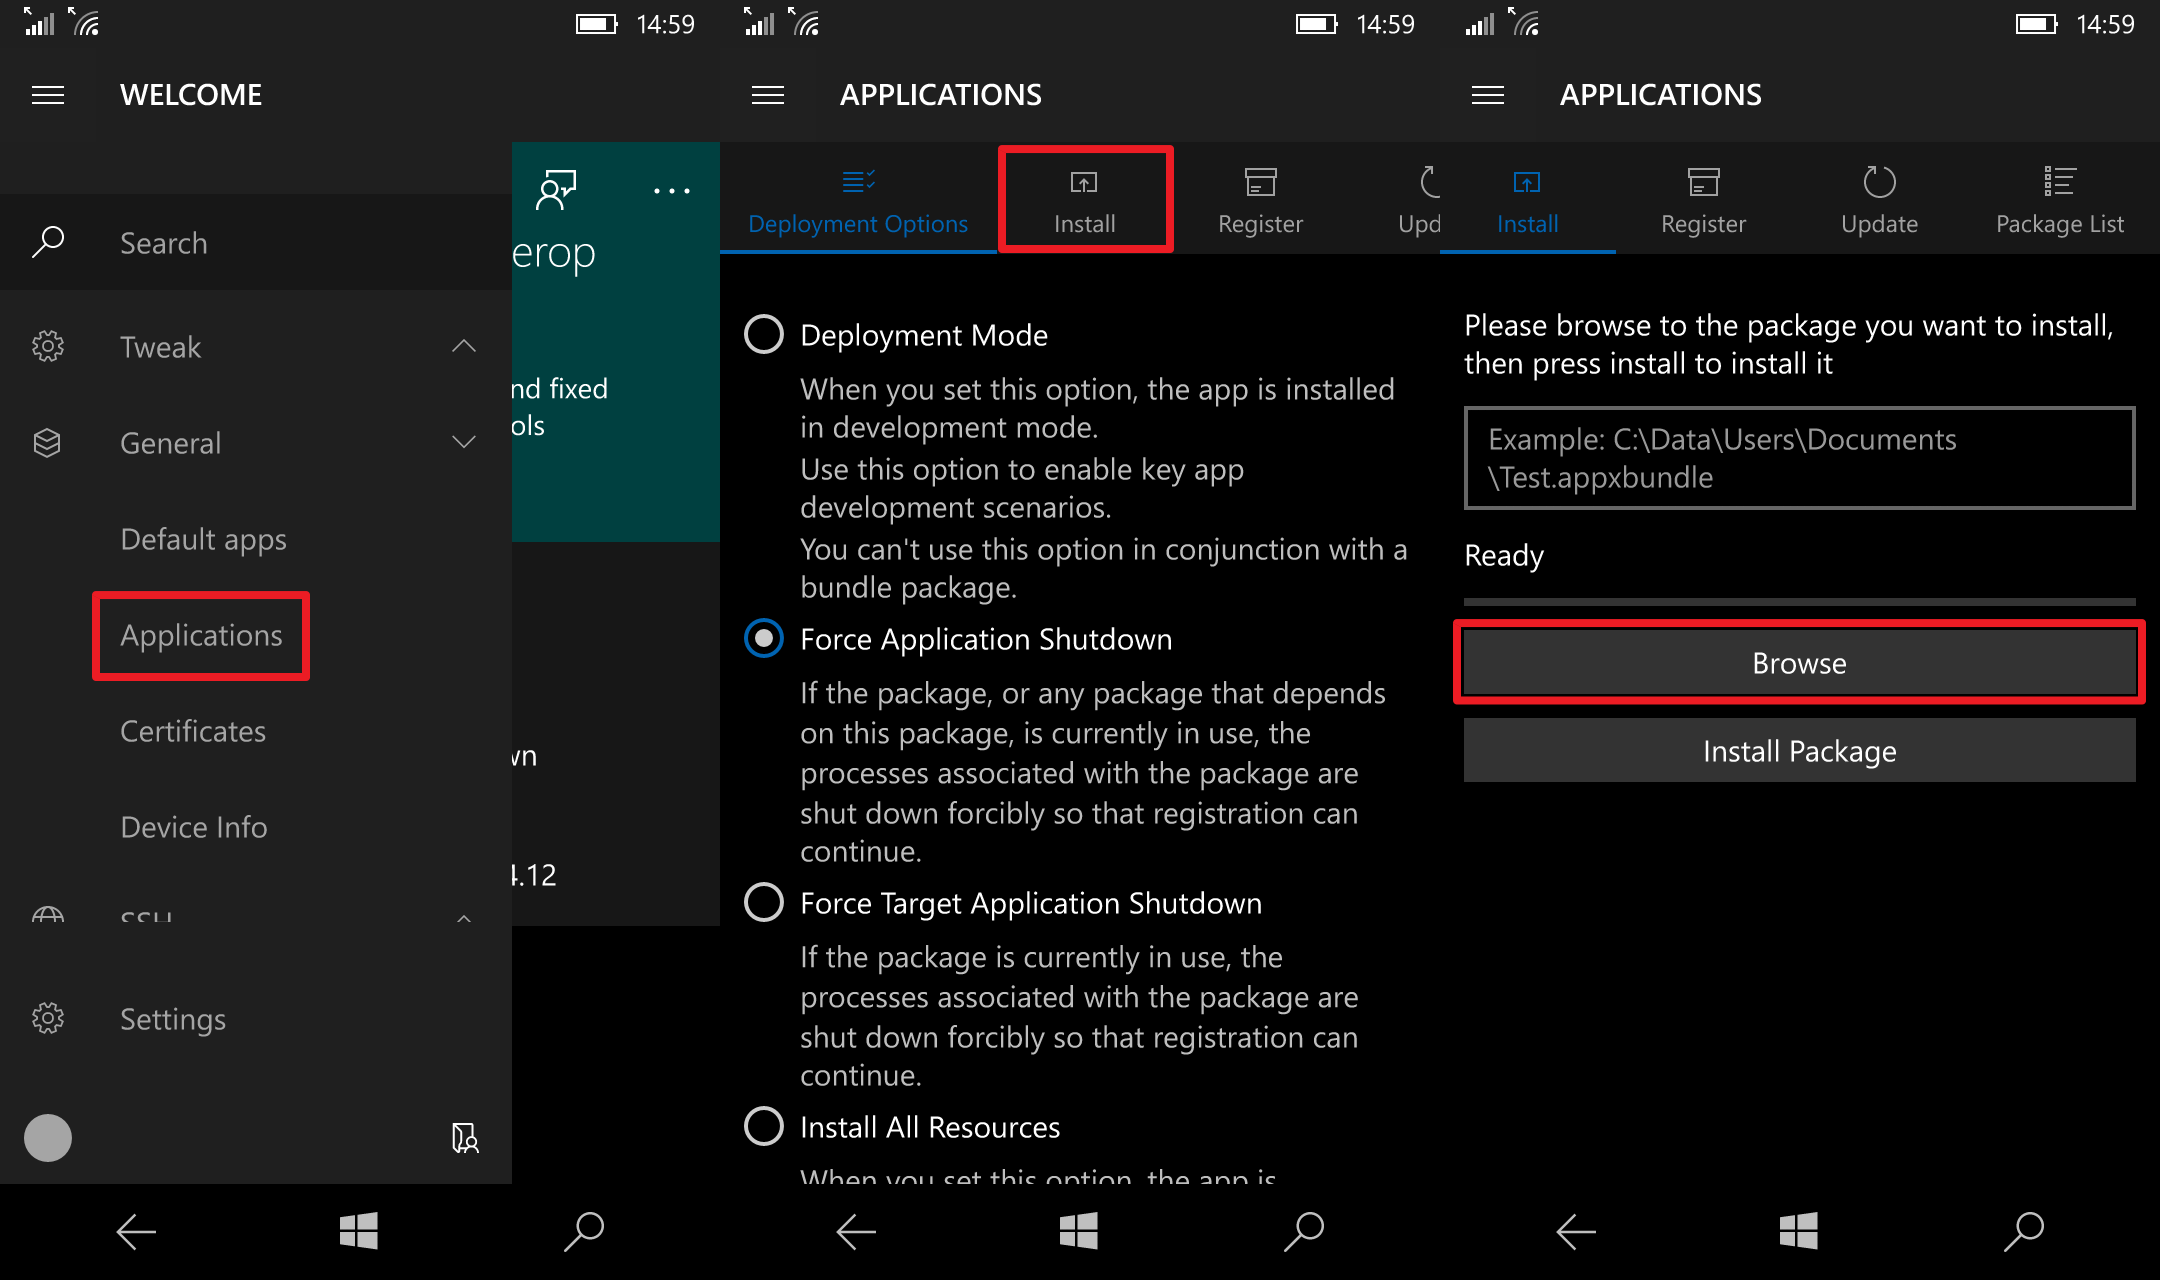This screenshot has width=2160, height=1280.
Task: Open the three-dot more menu
Action: coord(672,190)
